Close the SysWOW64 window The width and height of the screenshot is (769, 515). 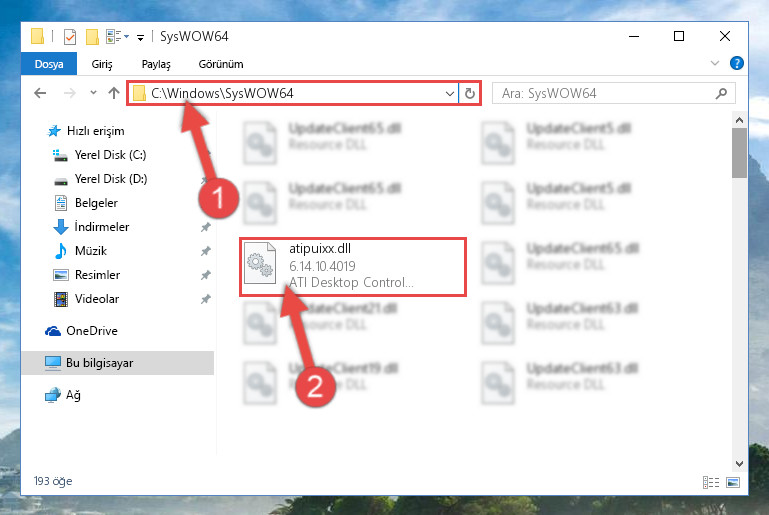tap(725, 36)
